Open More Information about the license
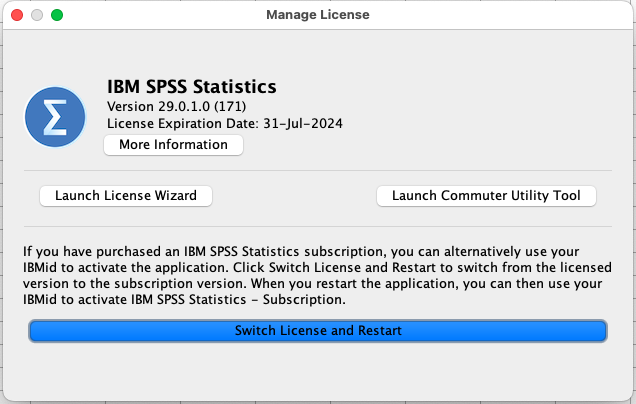 tap(173, 145)
